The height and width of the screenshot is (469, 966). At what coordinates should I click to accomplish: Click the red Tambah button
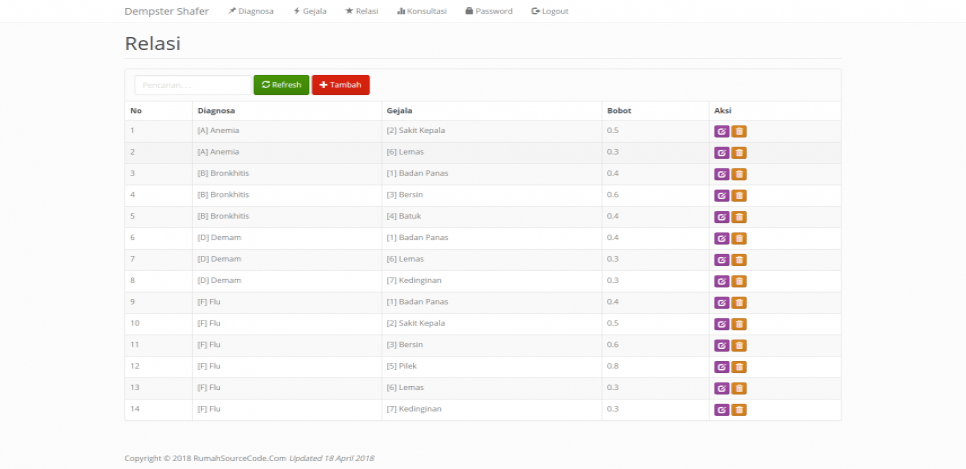pos(341,85)
